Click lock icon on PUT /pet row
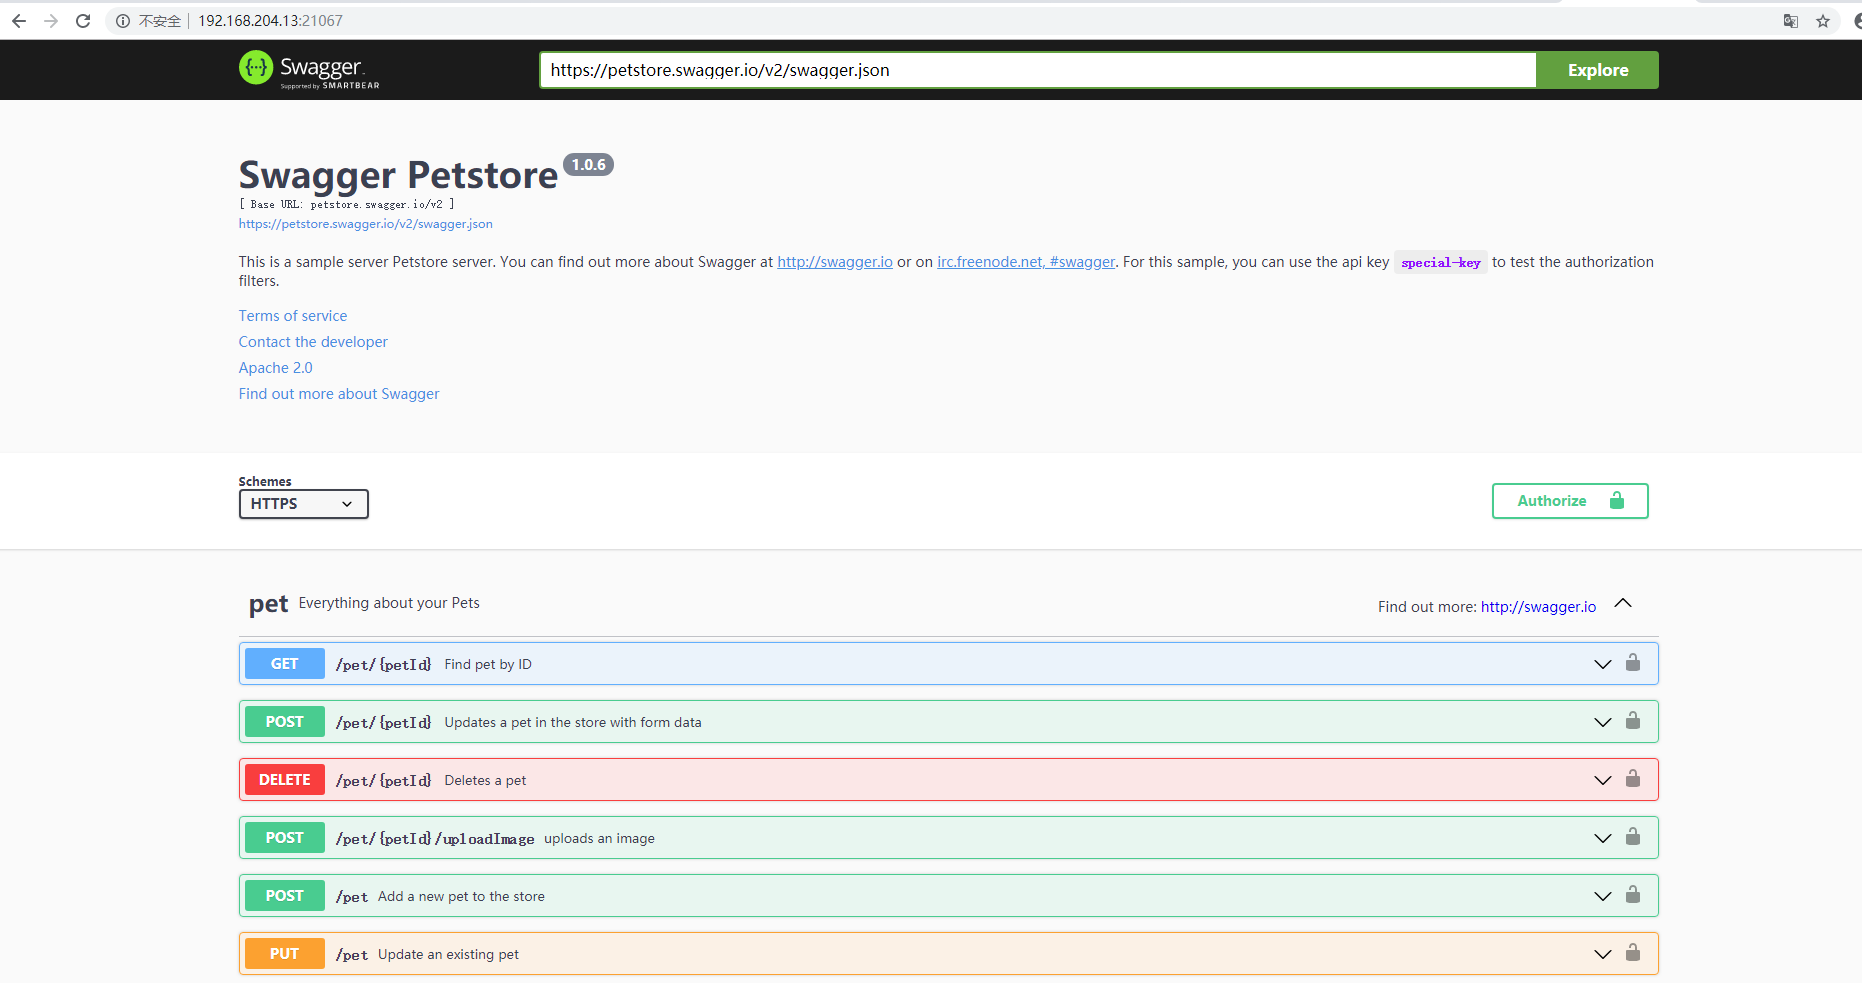This screenshot has height=983, width=1862. coord(1633,952)
